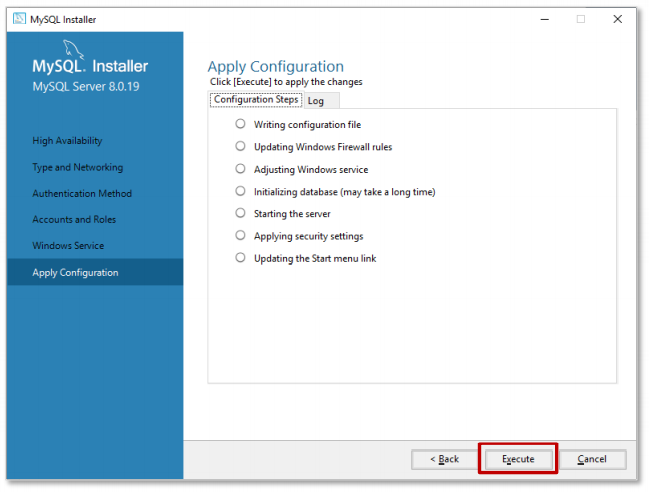649x492 pixels.
Task: Click the 'MySQL. Installer' sidebar heading
Action: [x=90, y=66]
